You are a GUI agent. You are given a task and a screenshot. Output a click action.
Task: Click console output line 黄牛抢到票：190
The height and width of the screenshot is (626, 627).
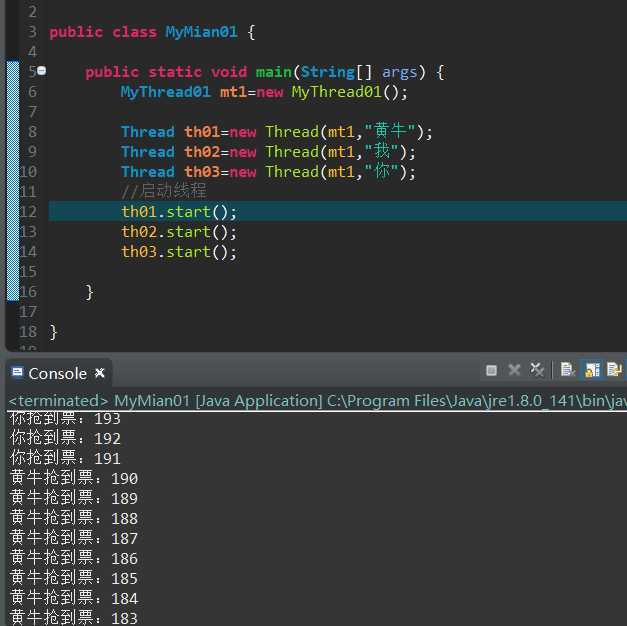pyautogui.click(x=74, y=479)
